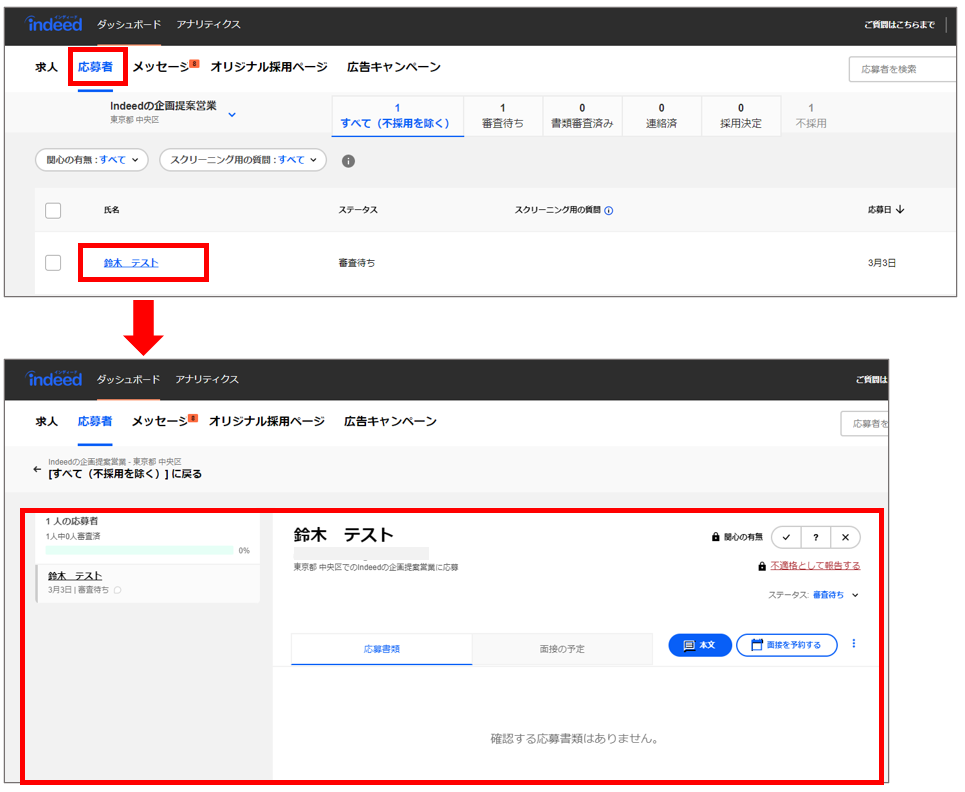
Task: Open the スクリーニング用の質問 filter dropdown
Action: click(243, 160)
